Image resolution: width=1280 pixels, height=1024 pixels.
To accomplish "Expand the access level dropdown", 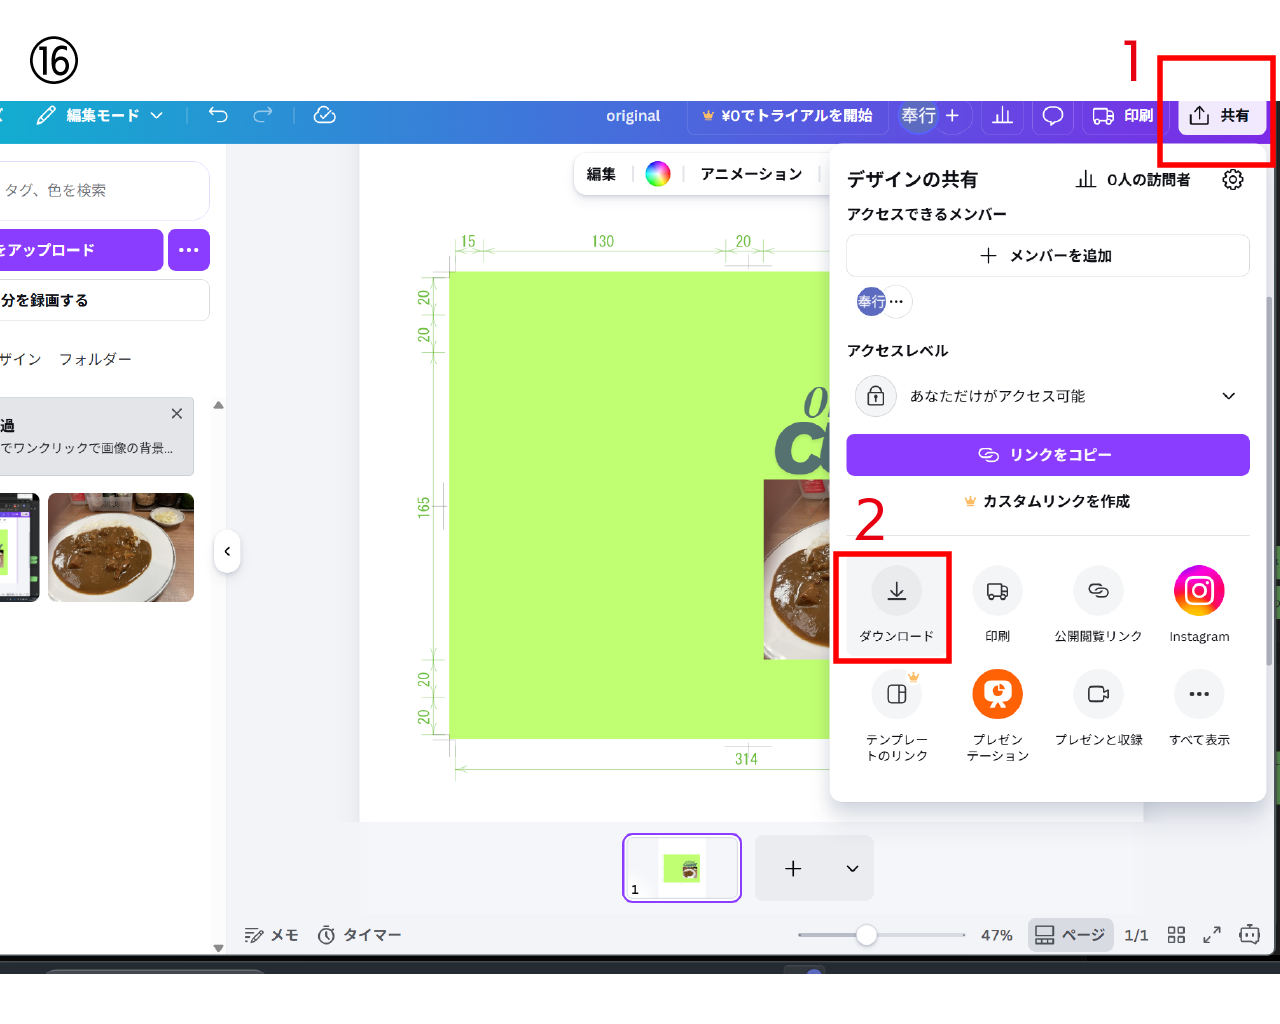I will tap(1228, 396).
